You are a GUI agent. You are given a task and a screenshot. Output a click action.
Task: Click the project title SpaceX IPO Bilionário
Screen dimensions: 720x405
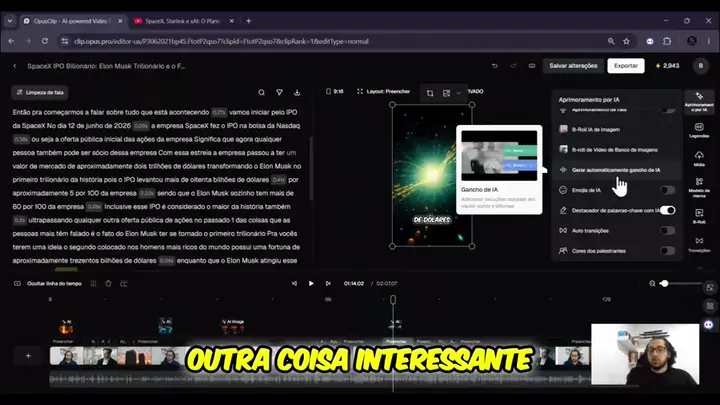106,66
